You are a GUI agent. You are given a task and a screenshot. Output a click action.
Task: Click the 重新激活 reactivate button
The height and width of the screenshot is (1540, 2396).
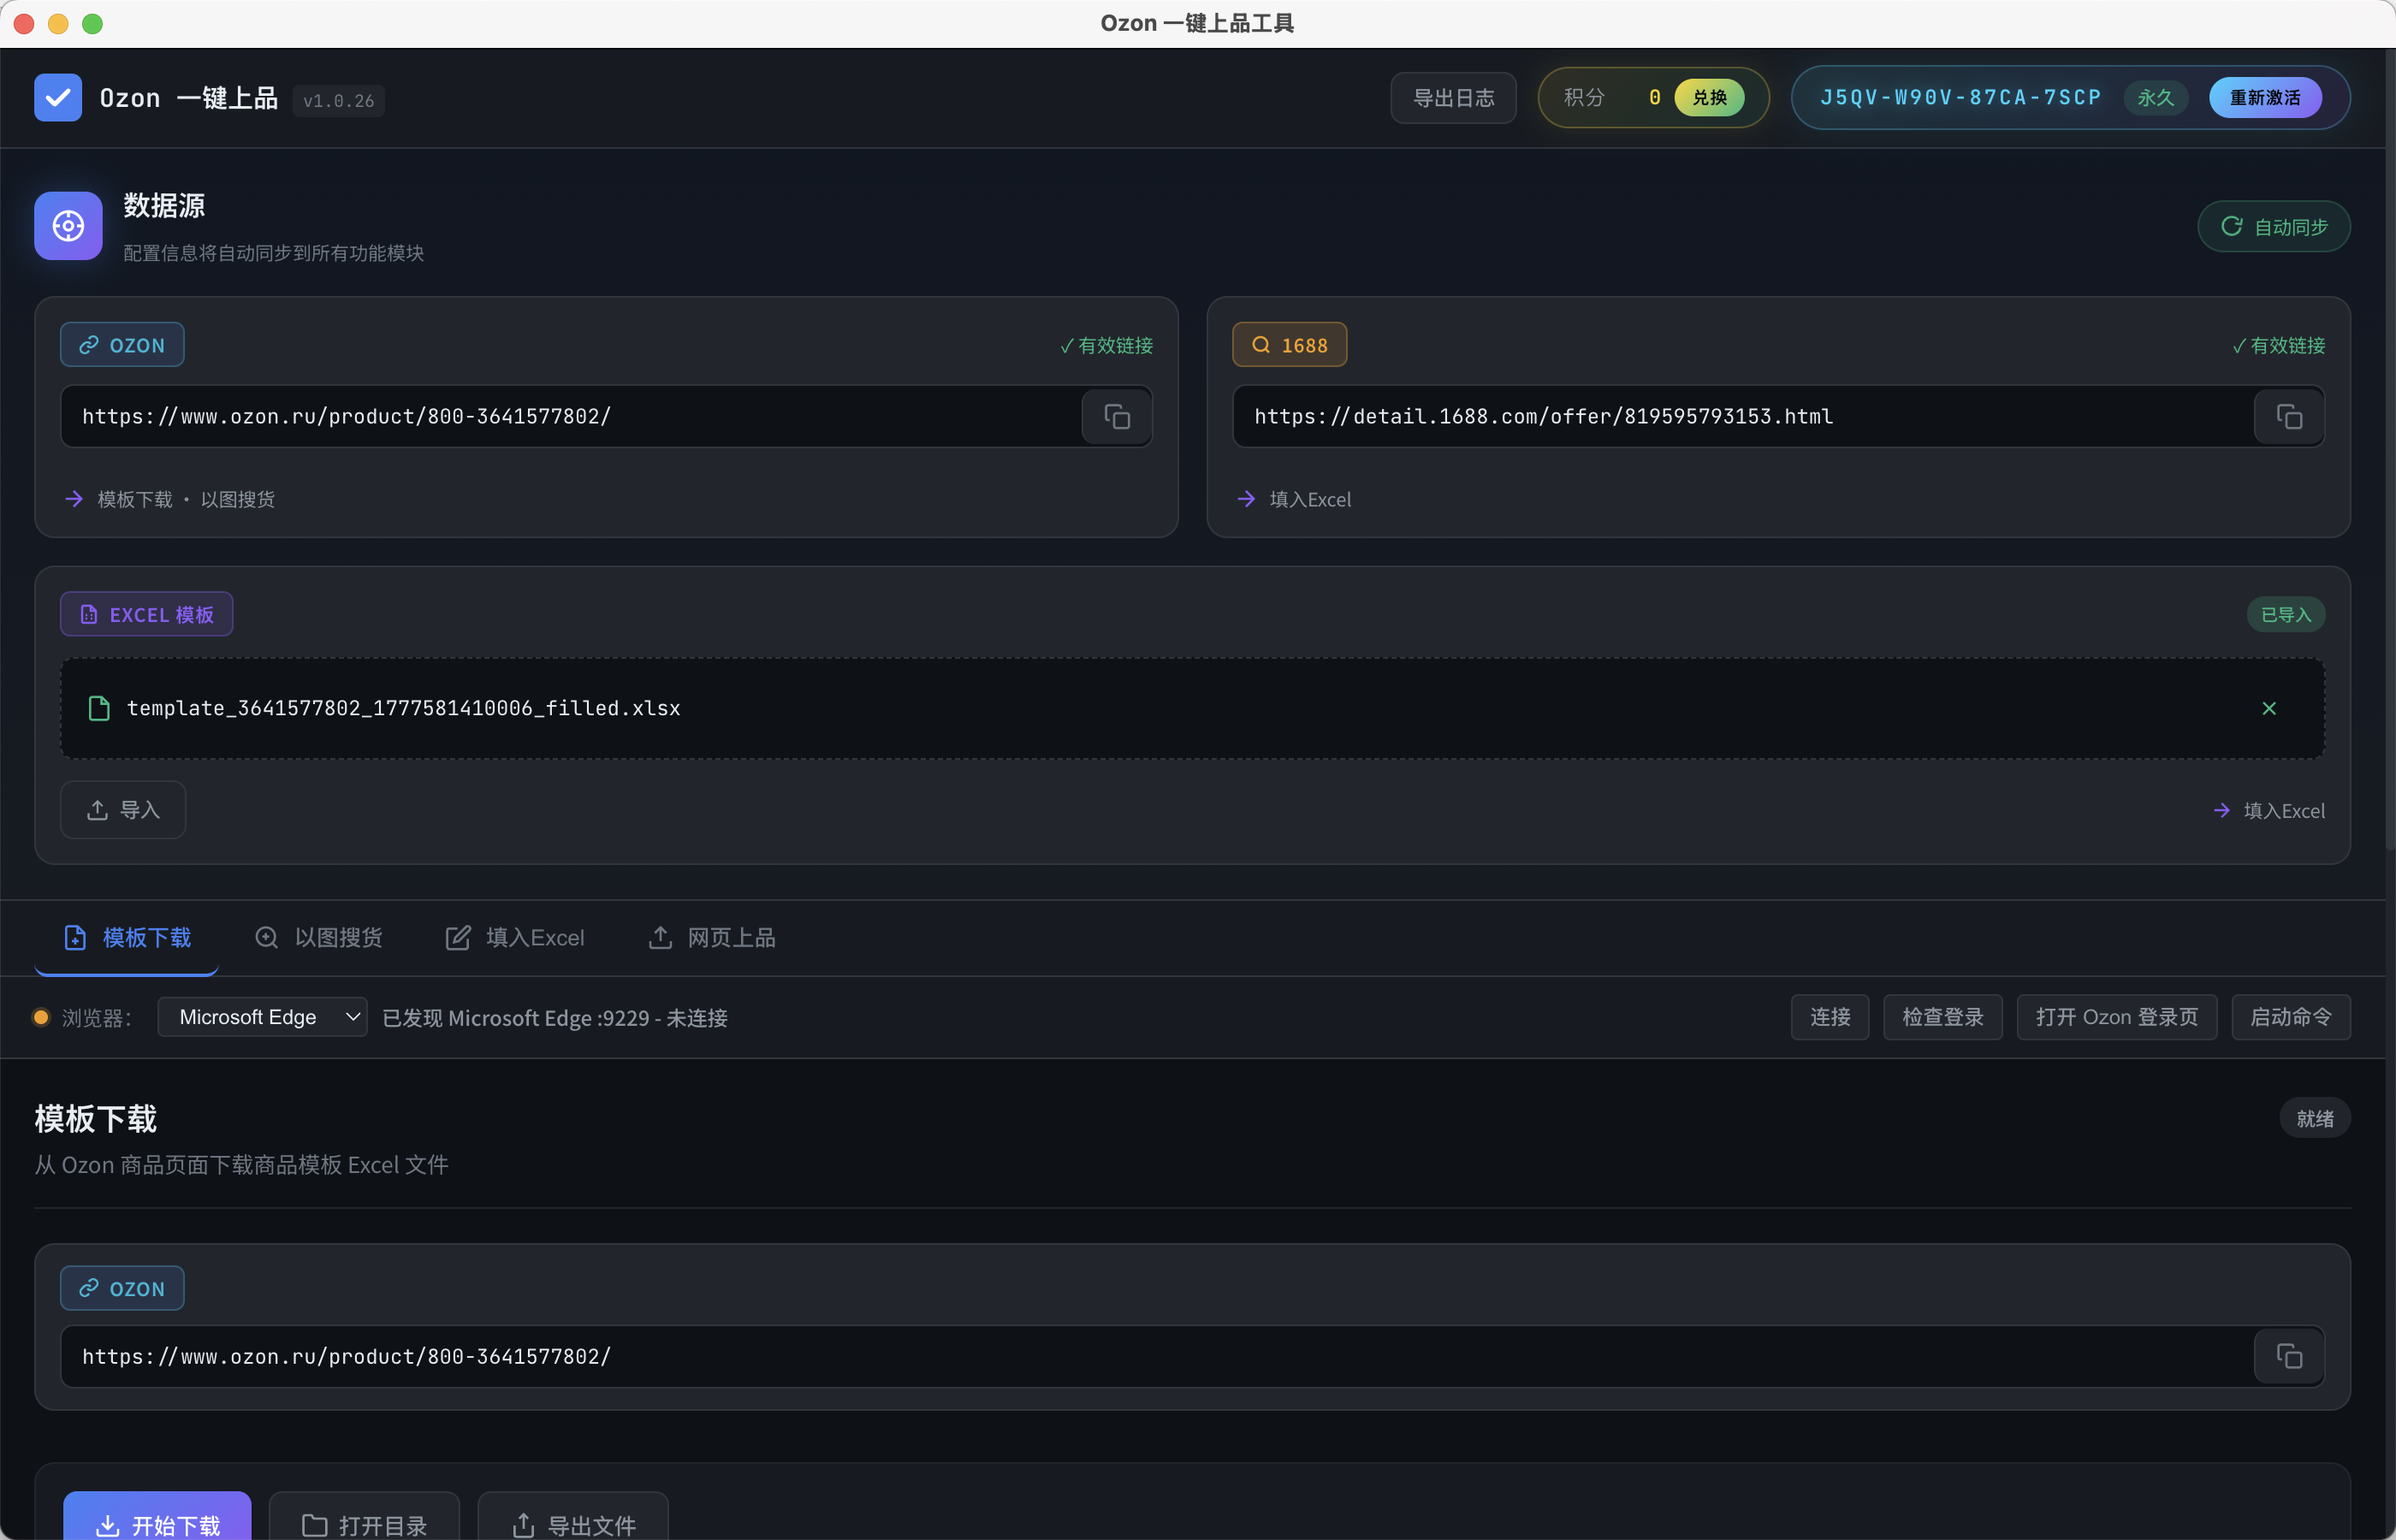(x=2265, y=97)
